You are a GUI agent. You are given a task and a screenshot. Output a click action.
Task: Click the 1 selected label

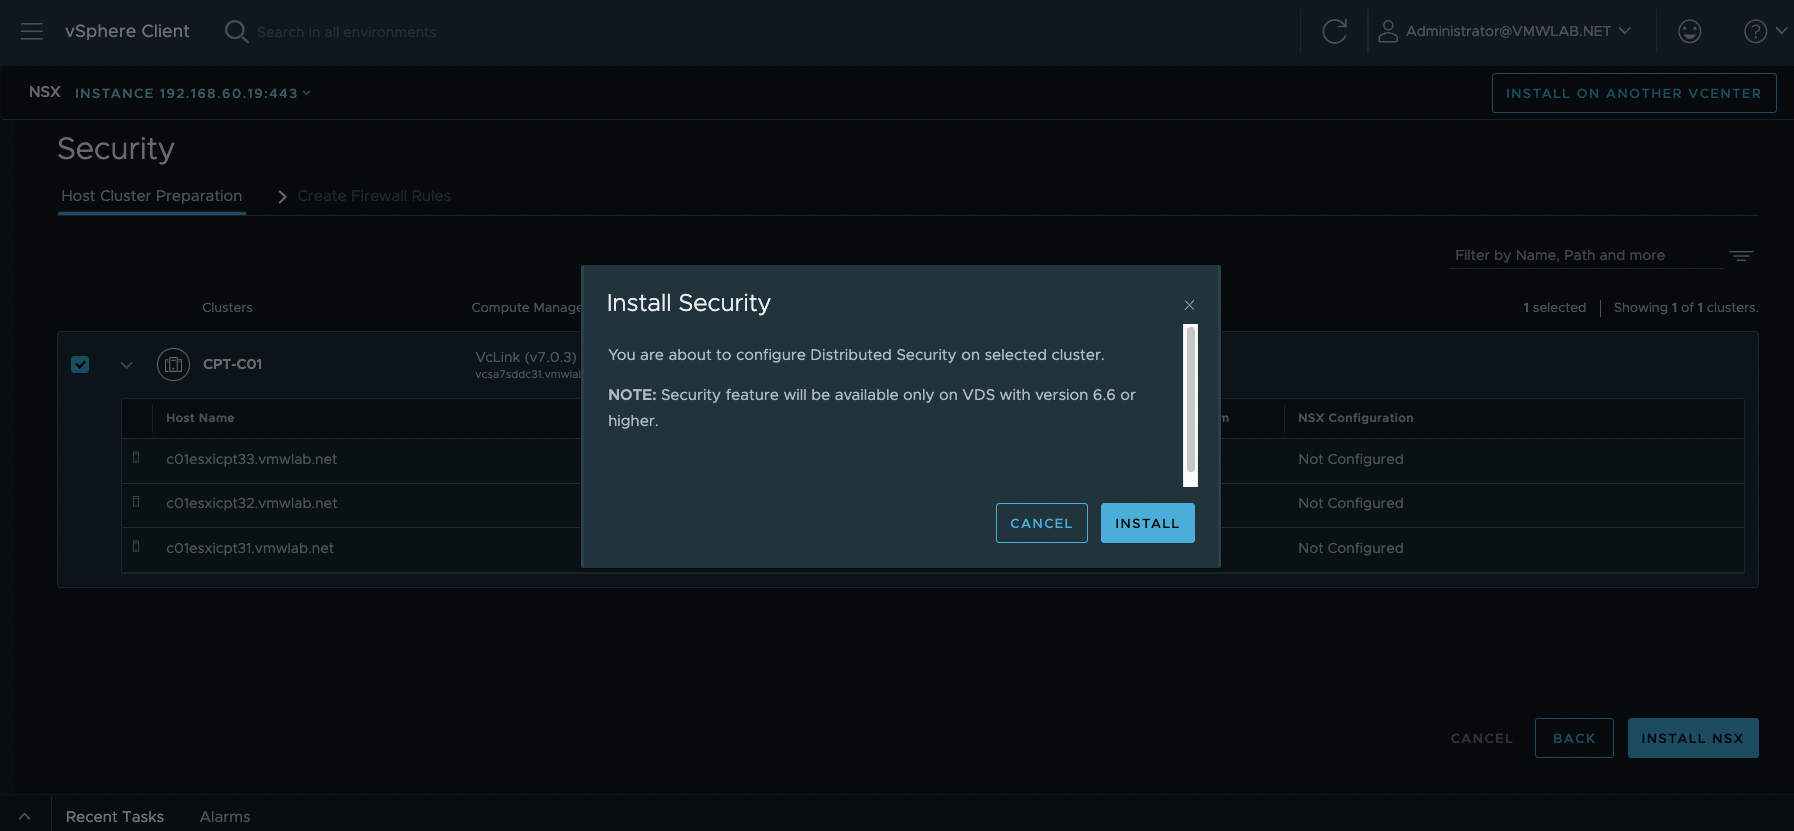(1555, 307)
